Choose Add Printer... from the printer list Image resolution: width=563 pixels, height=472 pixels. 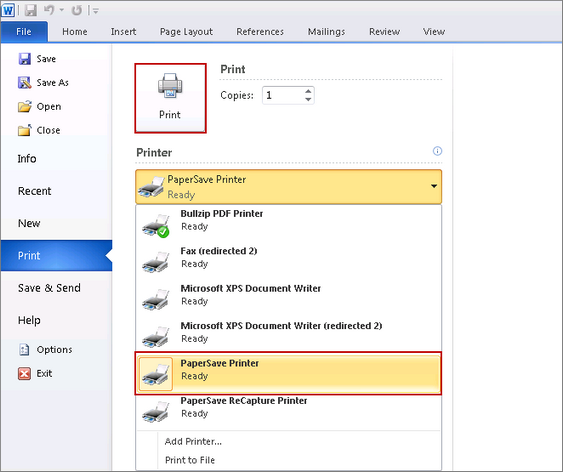(193, 441)
